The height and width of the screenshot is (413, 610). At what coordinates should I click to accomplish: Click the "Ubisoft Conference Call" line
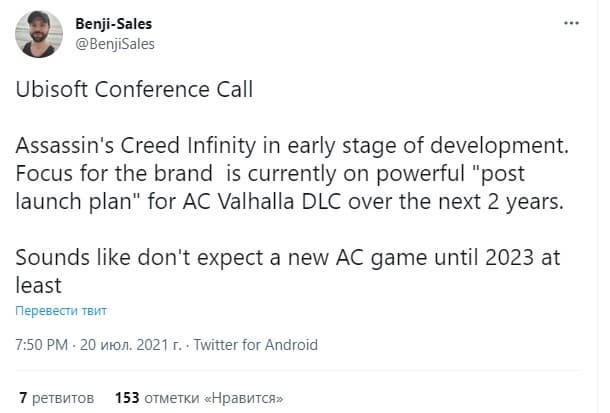[x=135, y=89]
